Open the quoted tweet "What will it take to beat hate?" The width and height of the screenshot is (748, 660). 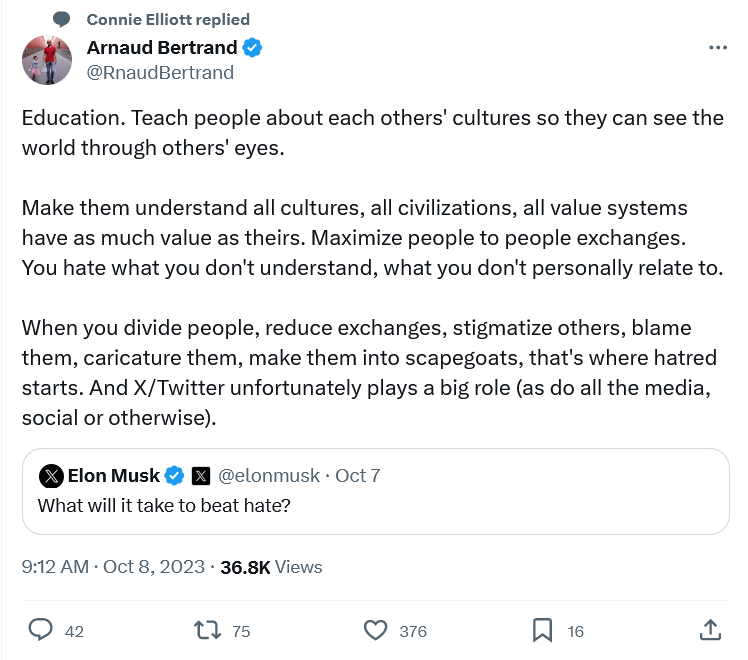164,505
